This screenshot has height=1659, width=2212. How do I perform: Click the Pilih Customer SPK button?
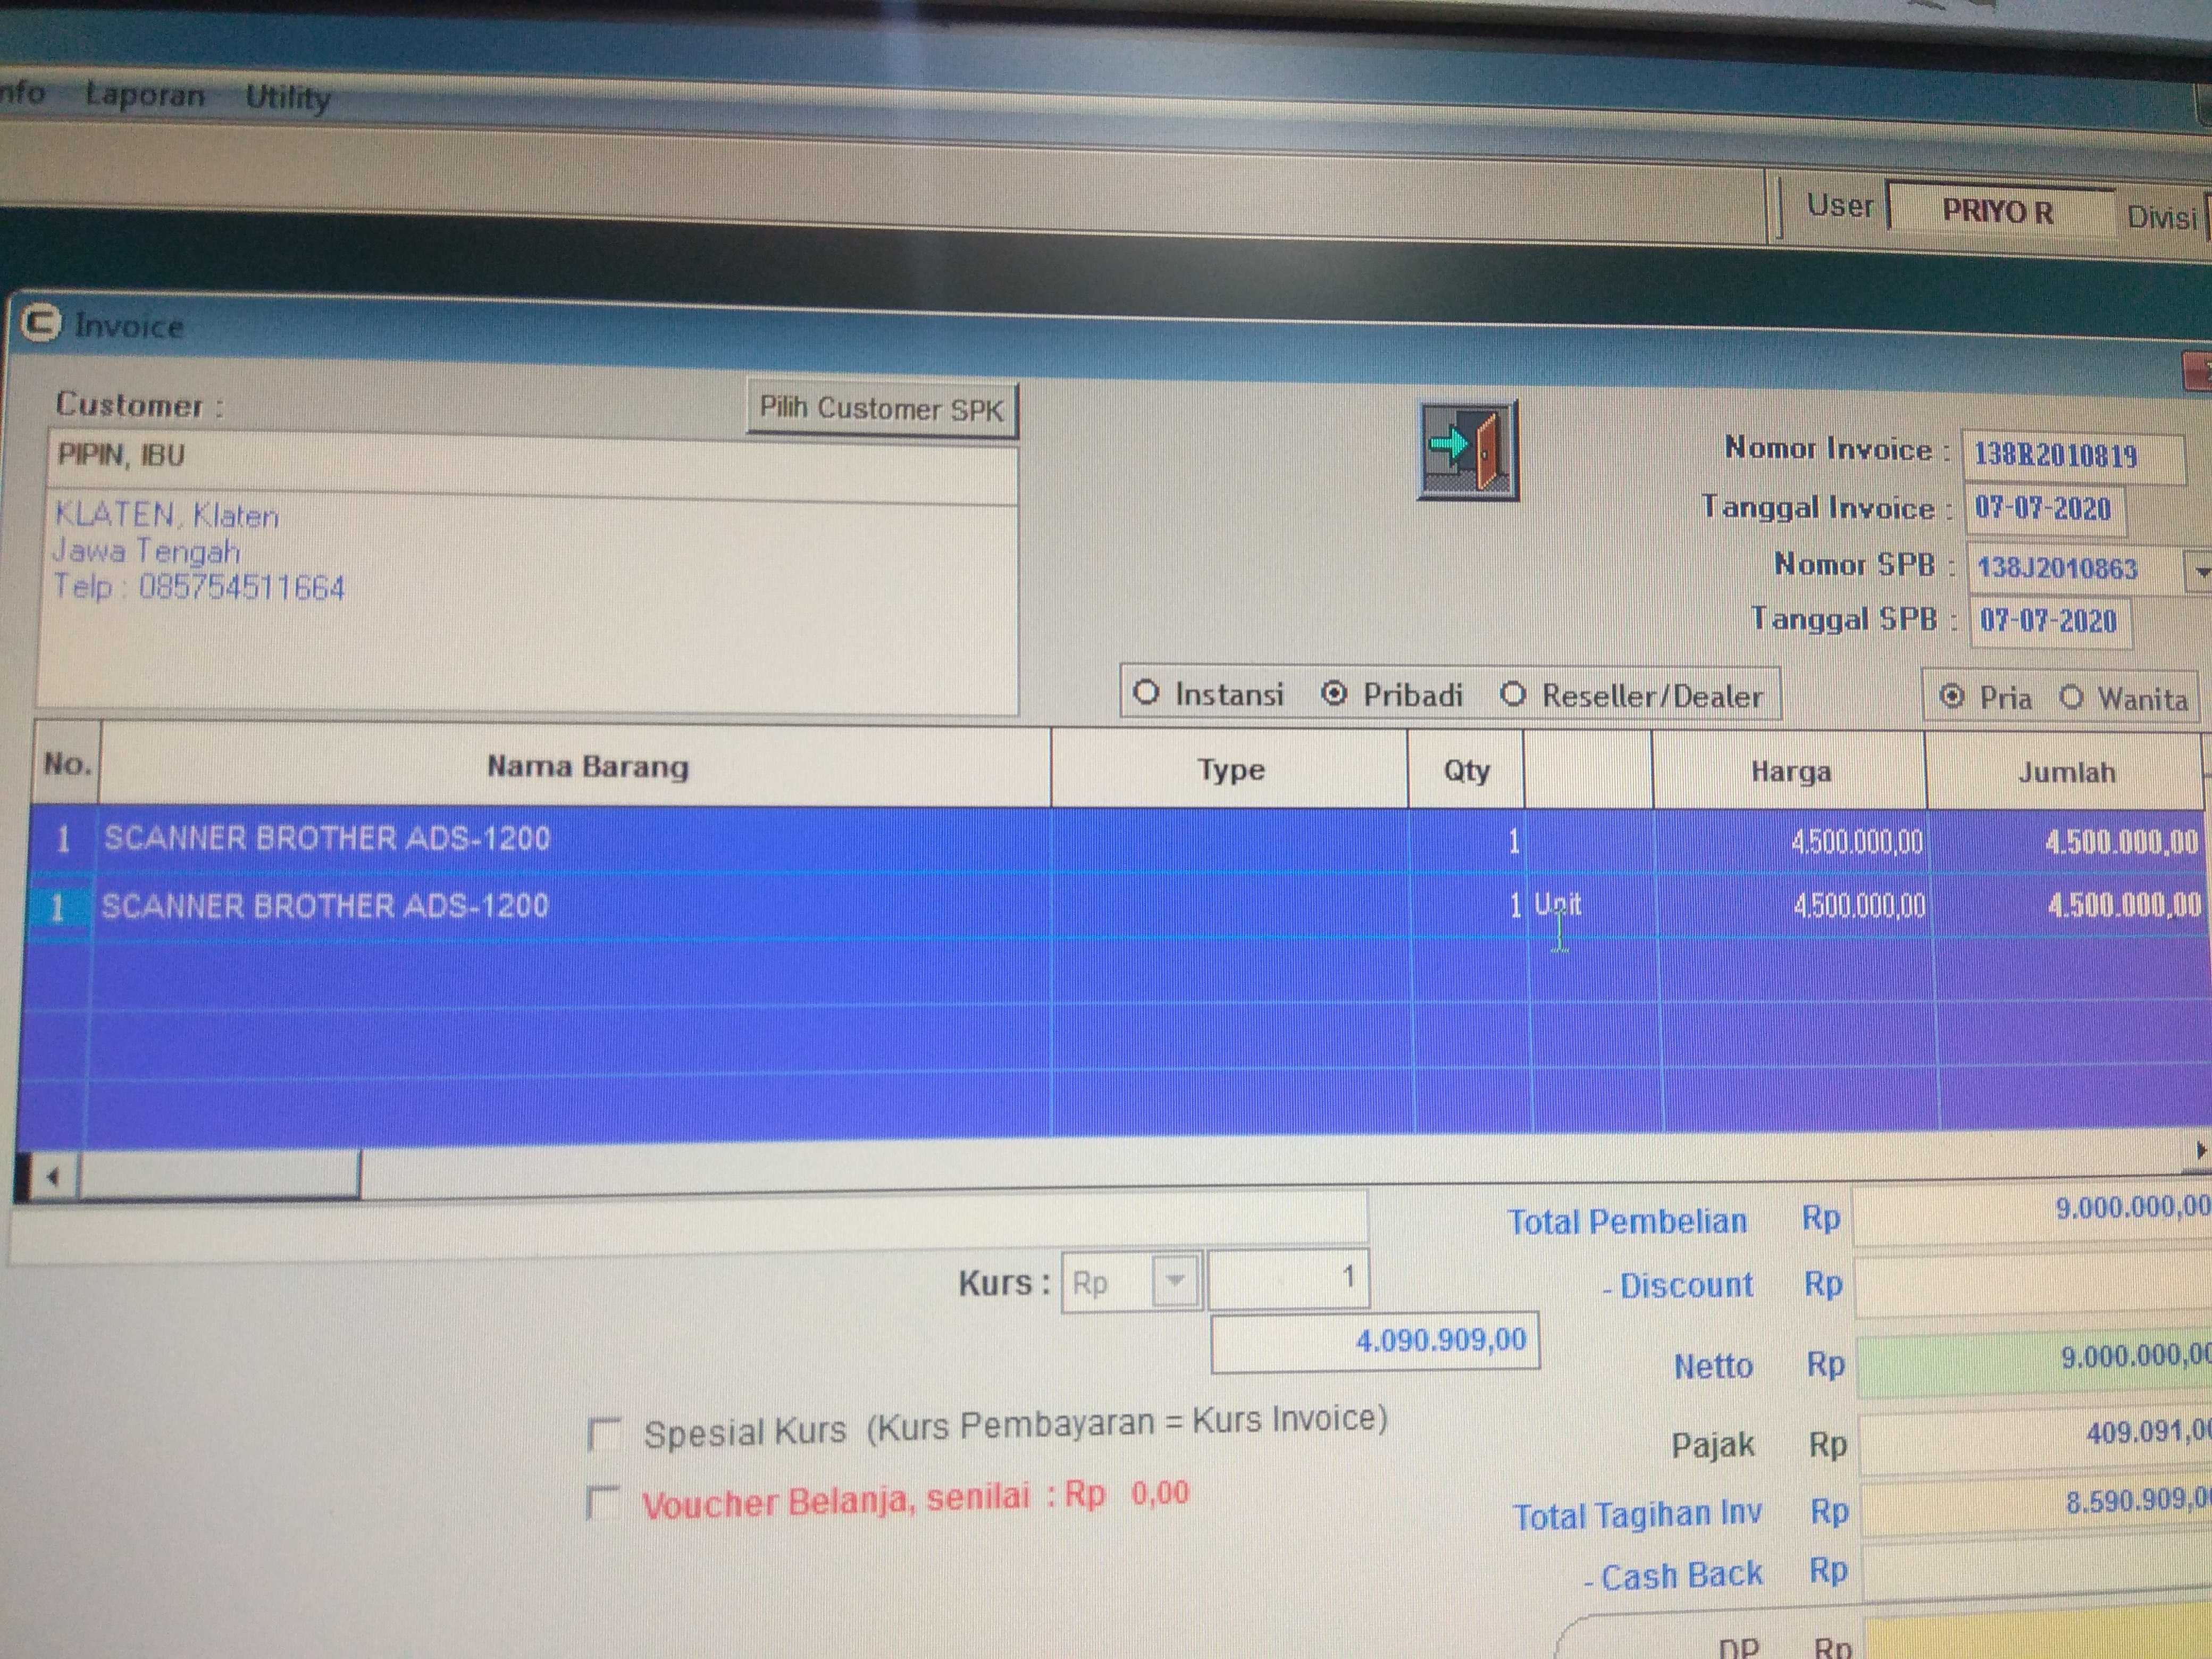point(881,409)
